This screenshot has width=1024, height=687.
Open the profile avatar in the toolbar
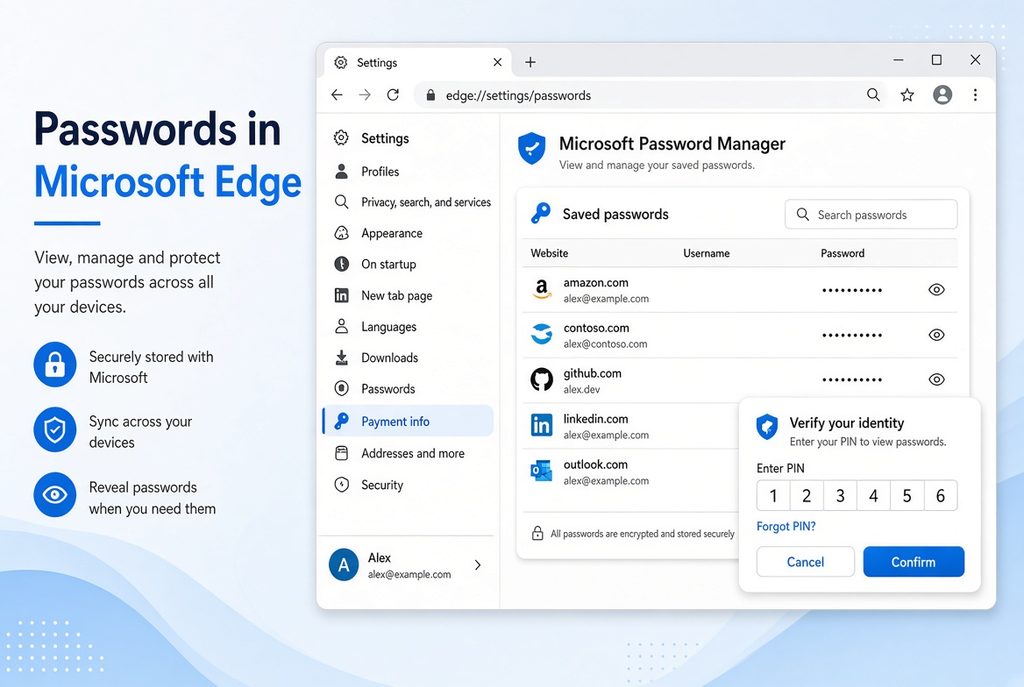coord(942,95)
